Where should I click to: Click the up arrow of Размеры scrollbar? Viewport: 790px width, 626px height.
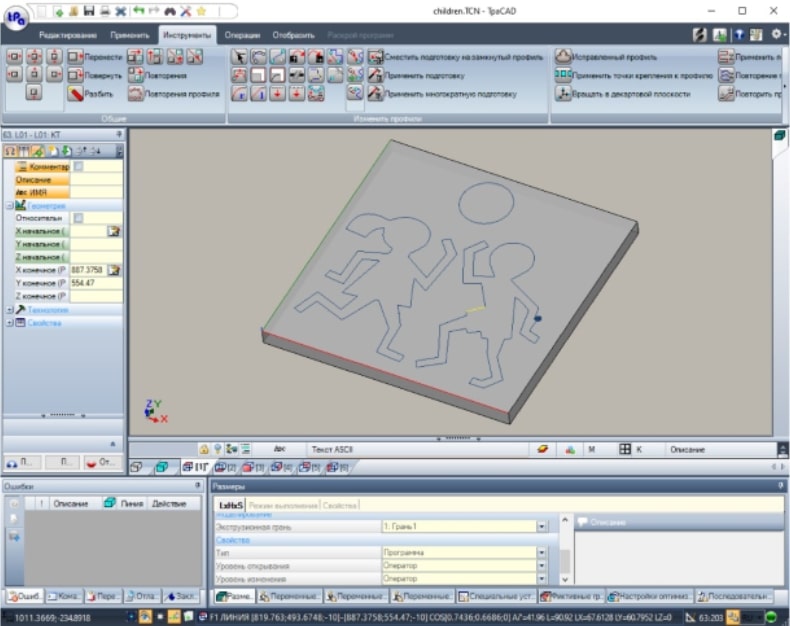[565, 520]
